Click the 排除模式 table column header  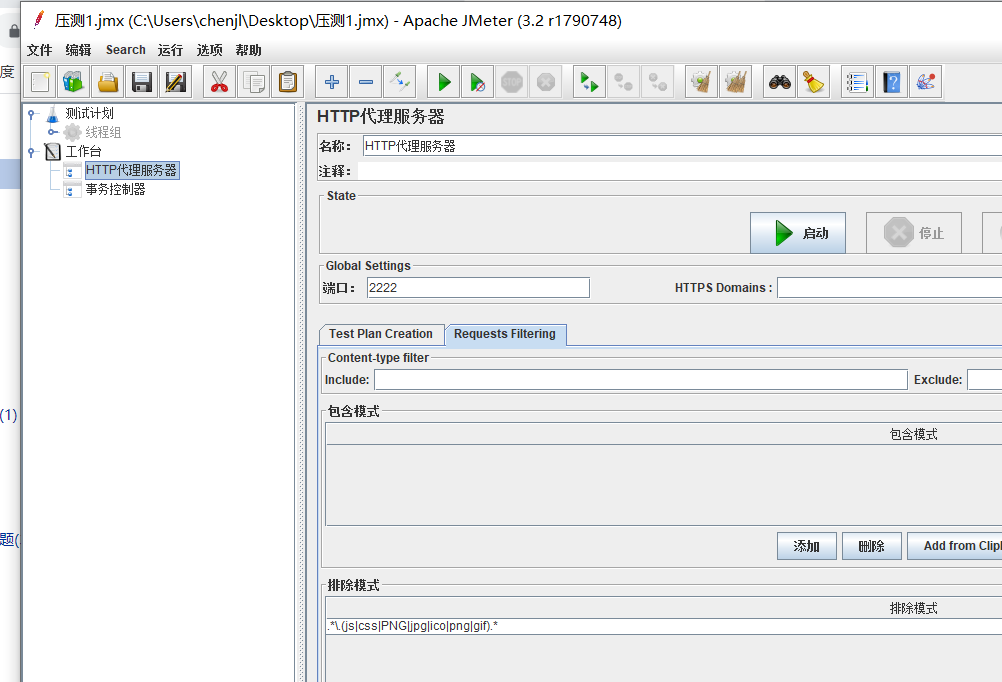click(x=664, y=608)
